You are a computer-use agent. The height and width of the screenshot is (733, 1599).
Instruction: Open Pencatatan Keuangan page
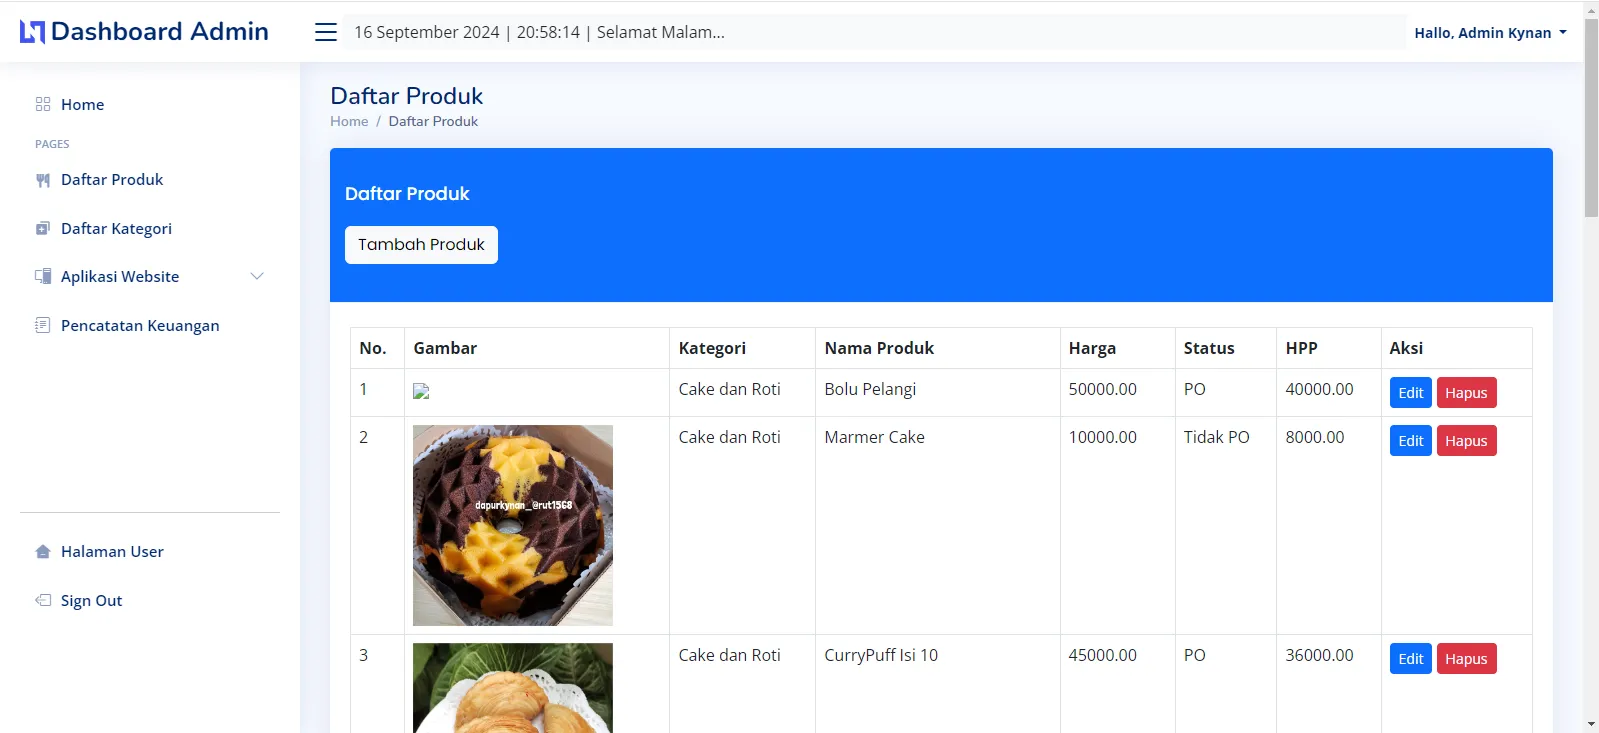click(140, 325)
